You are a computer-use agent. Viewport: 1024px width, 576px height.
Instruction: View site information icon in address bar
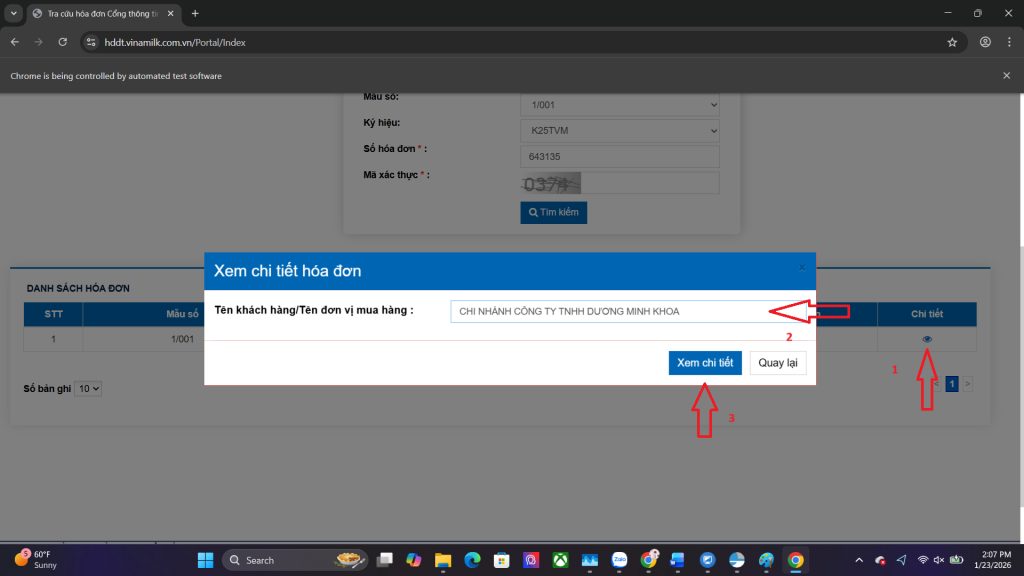[x=90, y=43]
